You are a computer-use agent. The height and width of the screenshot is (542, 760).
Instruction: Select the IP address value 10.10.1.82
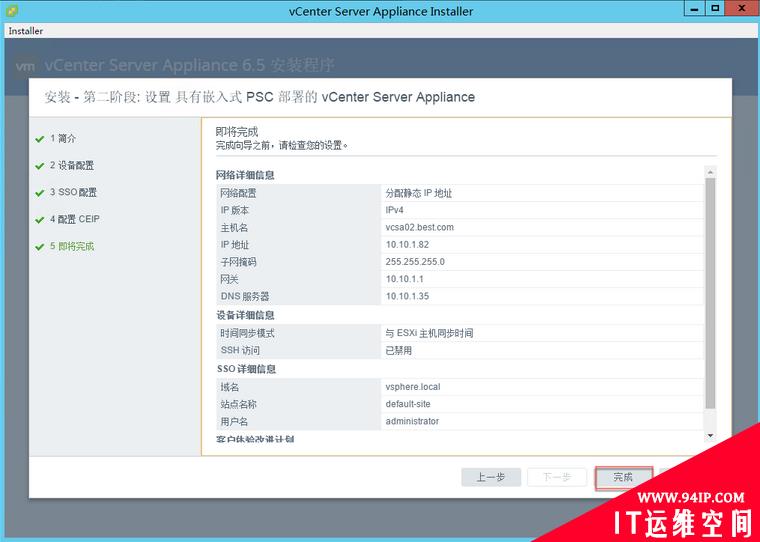(x=407, y=245)
